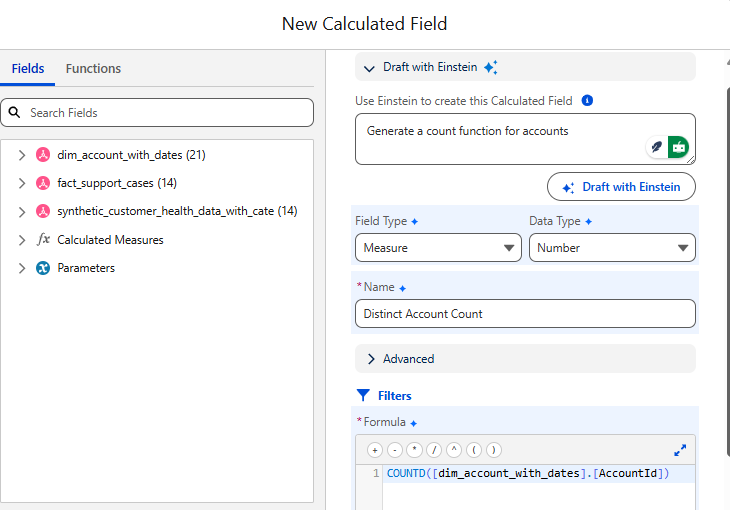Insert the caret exponent operator
This screenshot has height=510, width=730.
click(x=454, y=450)
